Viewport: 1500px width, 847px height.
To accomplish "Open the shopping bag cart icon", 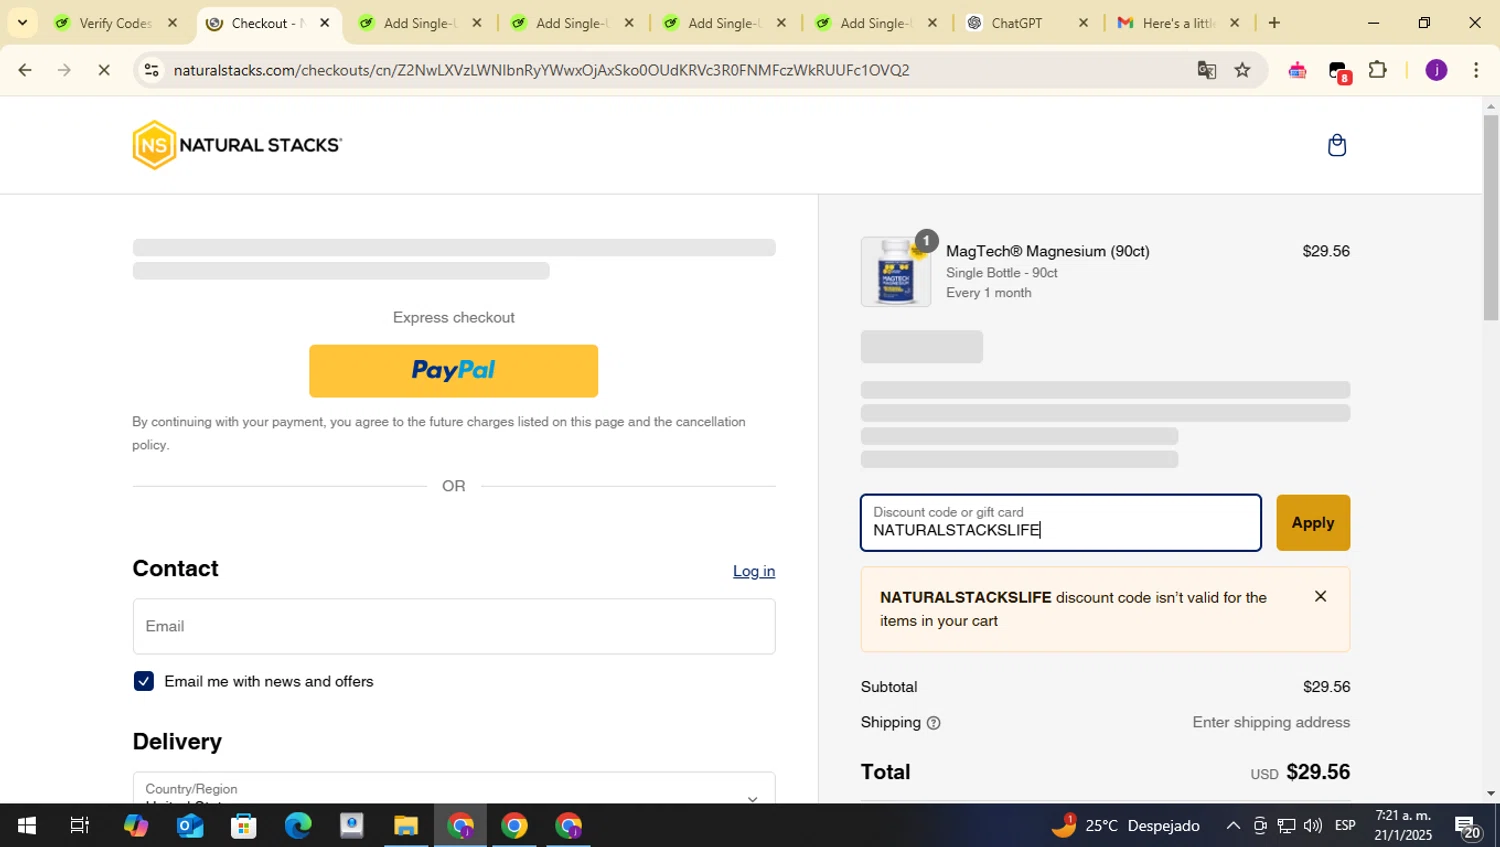I will (1336, 146).
